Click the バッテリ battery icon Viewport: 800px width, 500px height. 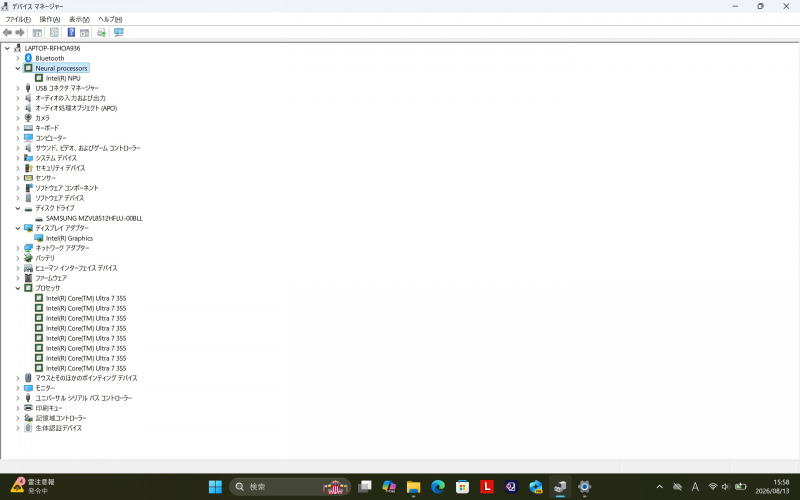(28, 258)
